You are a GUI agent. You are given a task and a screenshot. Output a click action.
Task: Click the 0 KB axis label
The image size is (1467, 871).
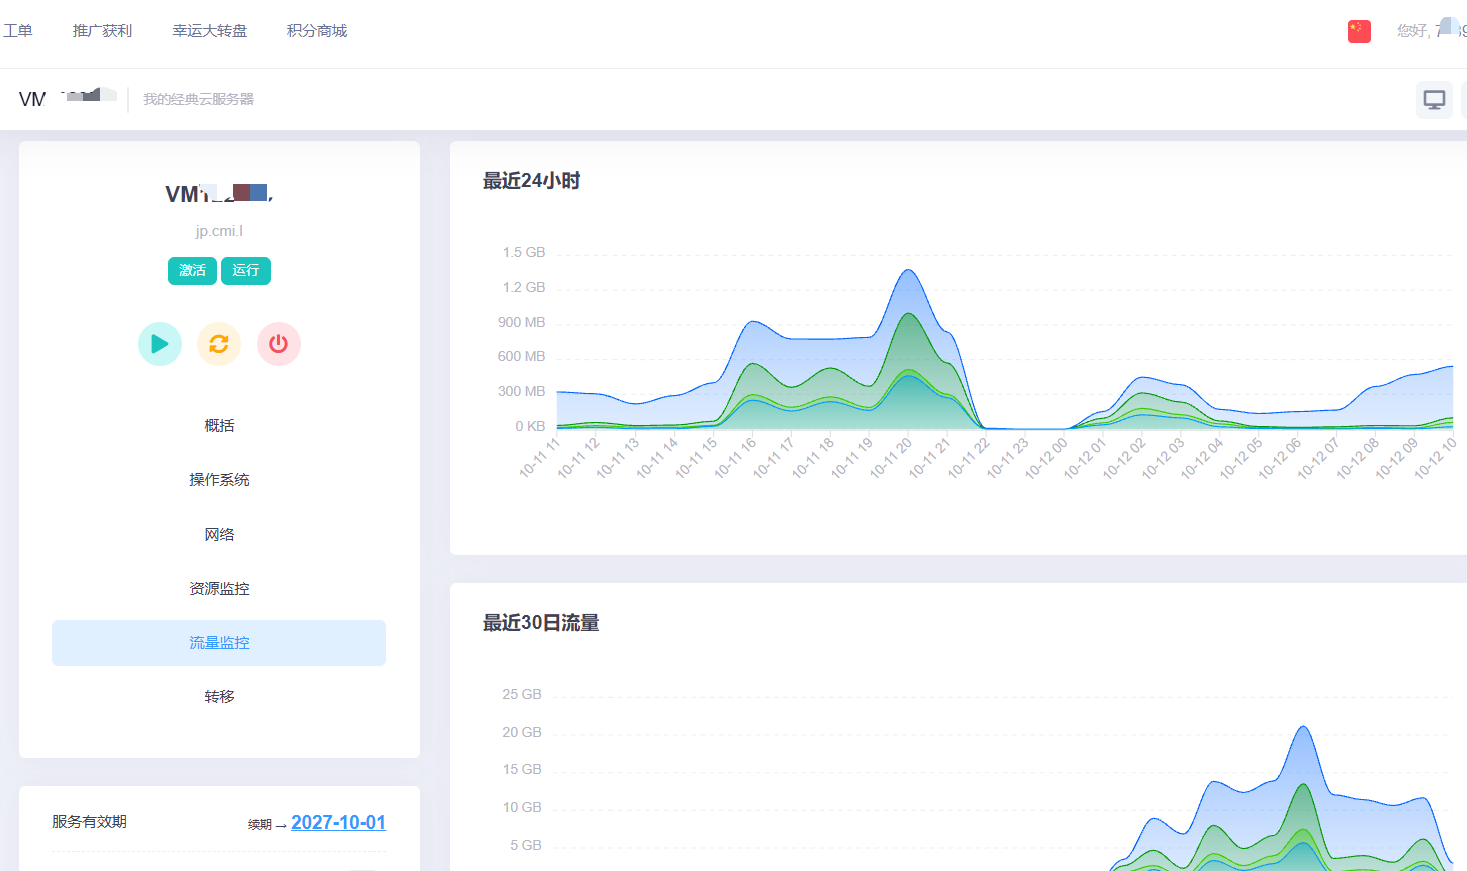tap(530, 426)
